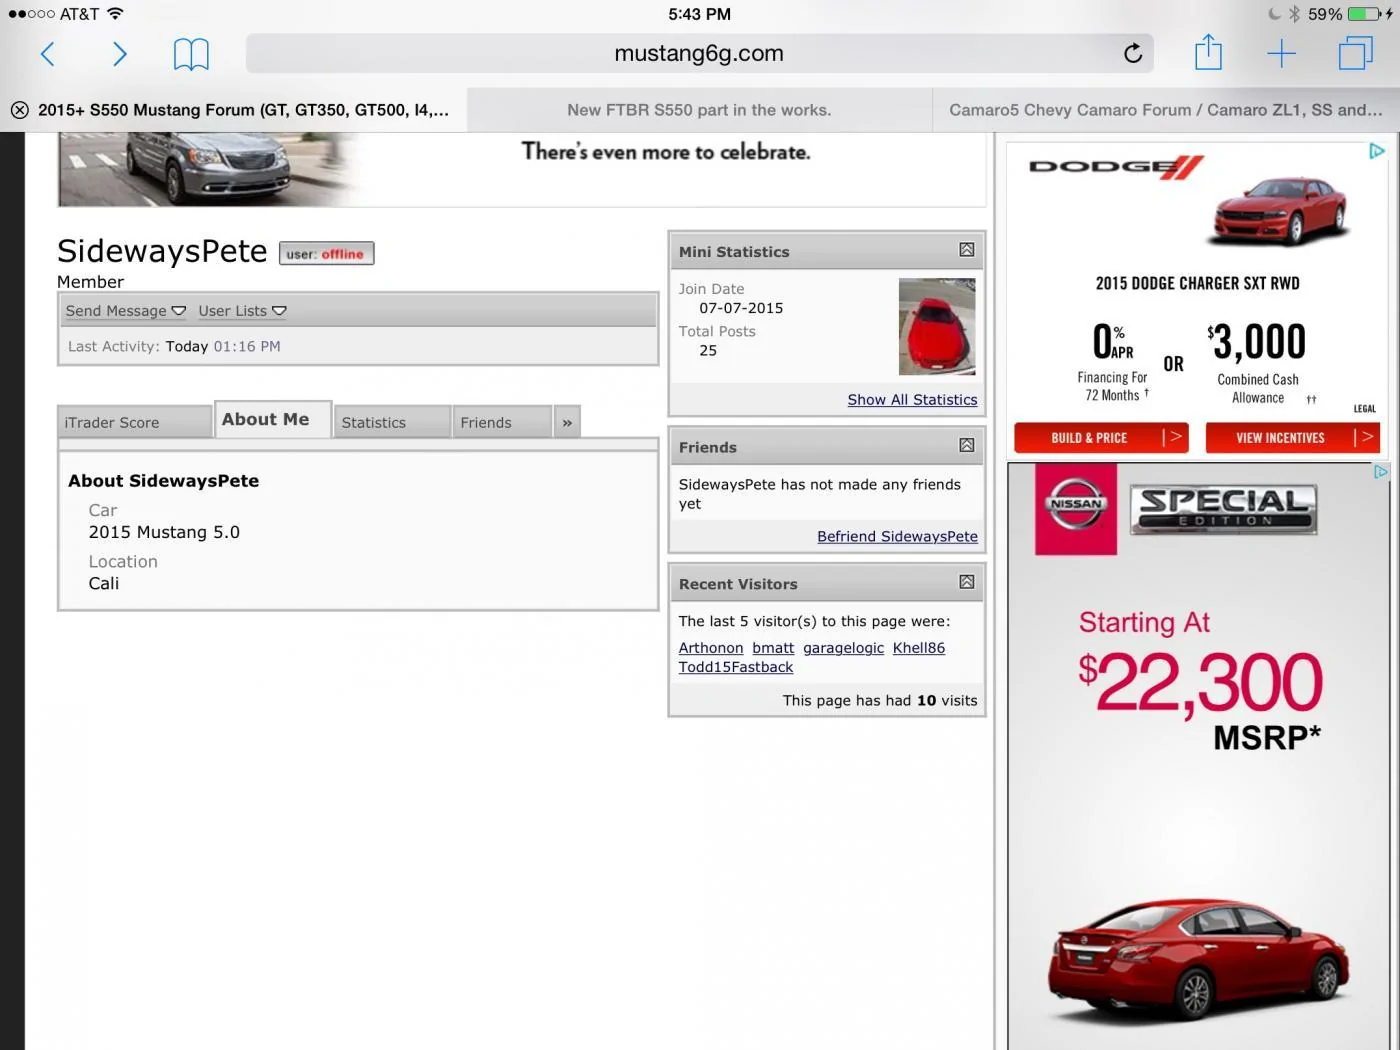
Task: Show more profile tabs with » arrow
Action: click(567, 423)
